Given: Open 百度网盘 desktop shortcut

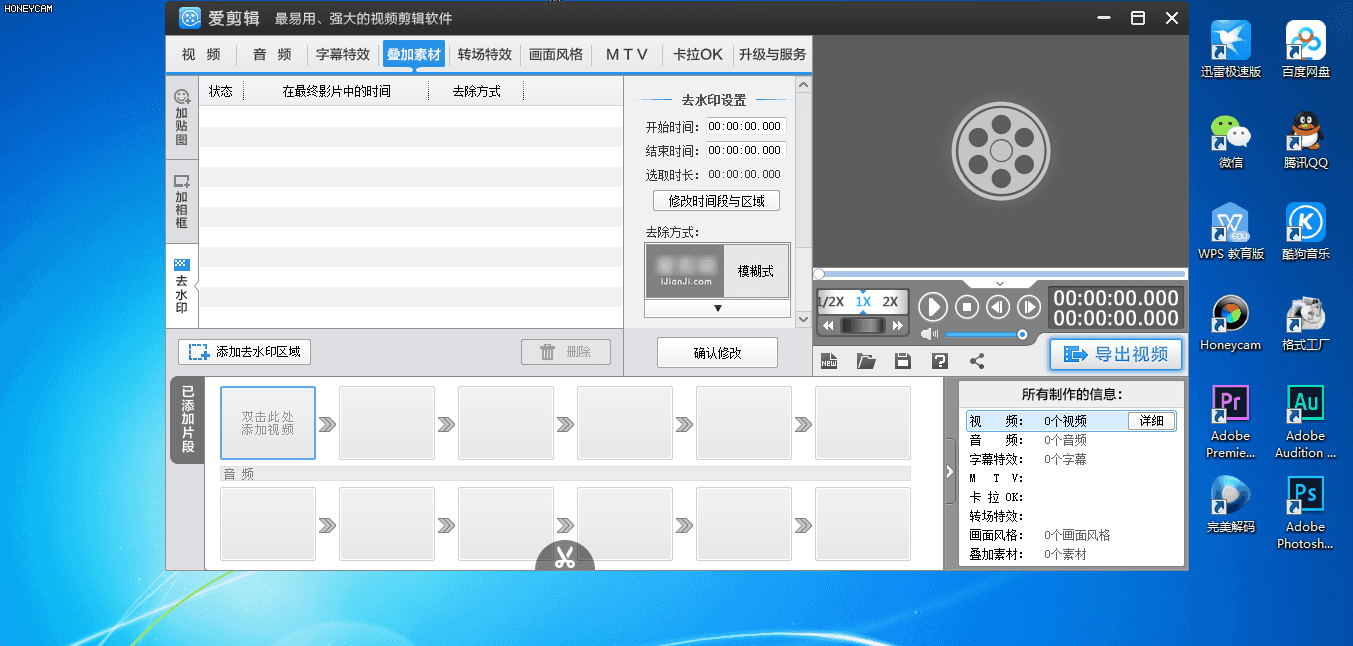Looking at the screenshot, I should click(1305, 49).
